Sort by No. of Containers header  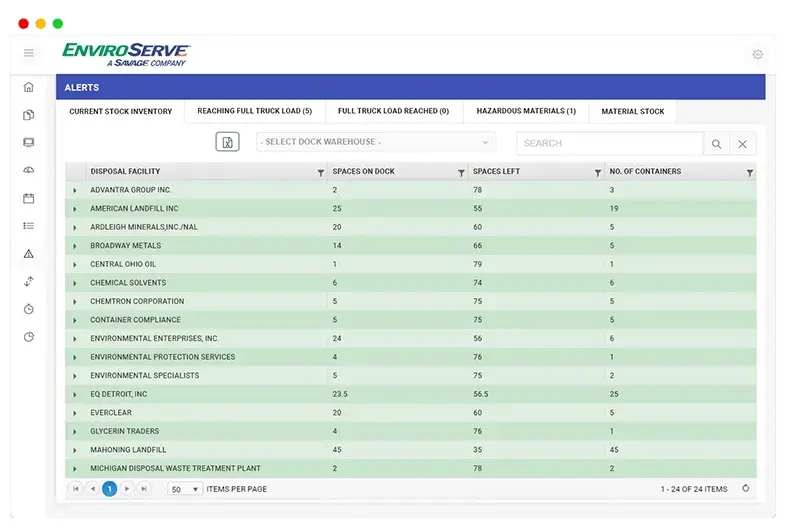pyautogui.click(x=645, y=171)
